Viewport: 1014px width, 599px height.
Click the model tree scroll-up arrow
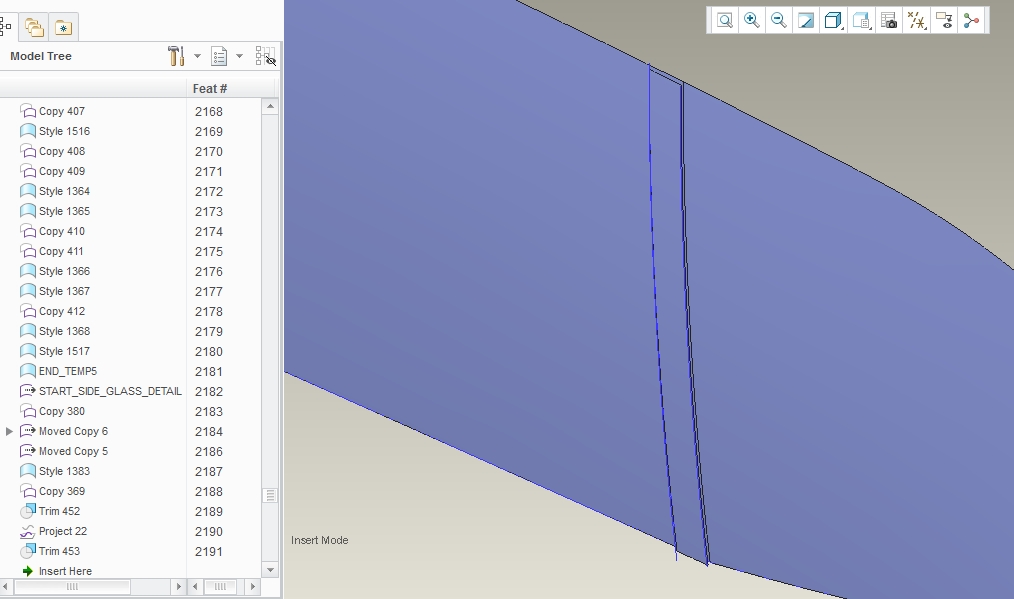pos(270,106)
